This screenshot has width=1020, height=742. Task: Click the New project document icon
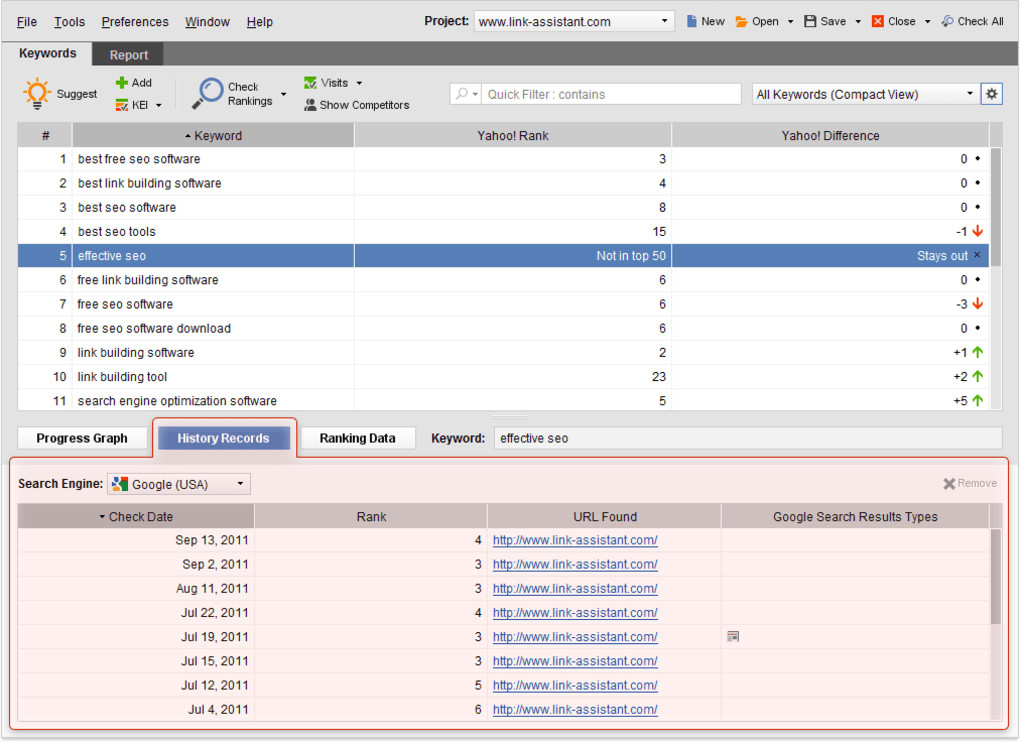pos(691,21)
